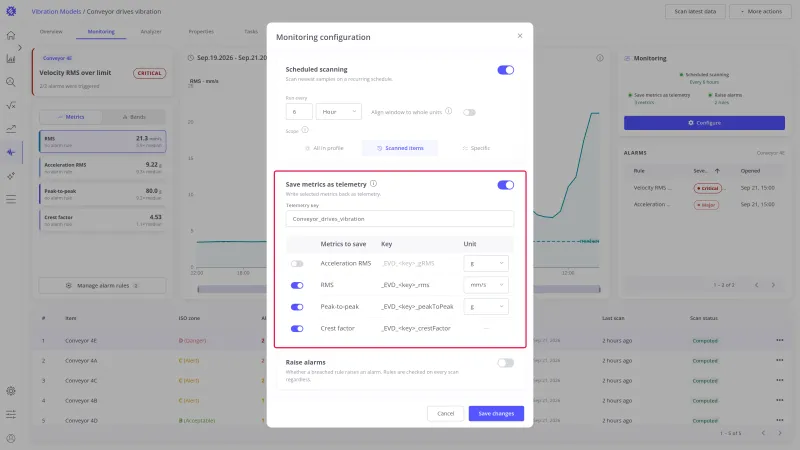Open the More actions dropdown

pyautogui.click(x=761, y=11)
